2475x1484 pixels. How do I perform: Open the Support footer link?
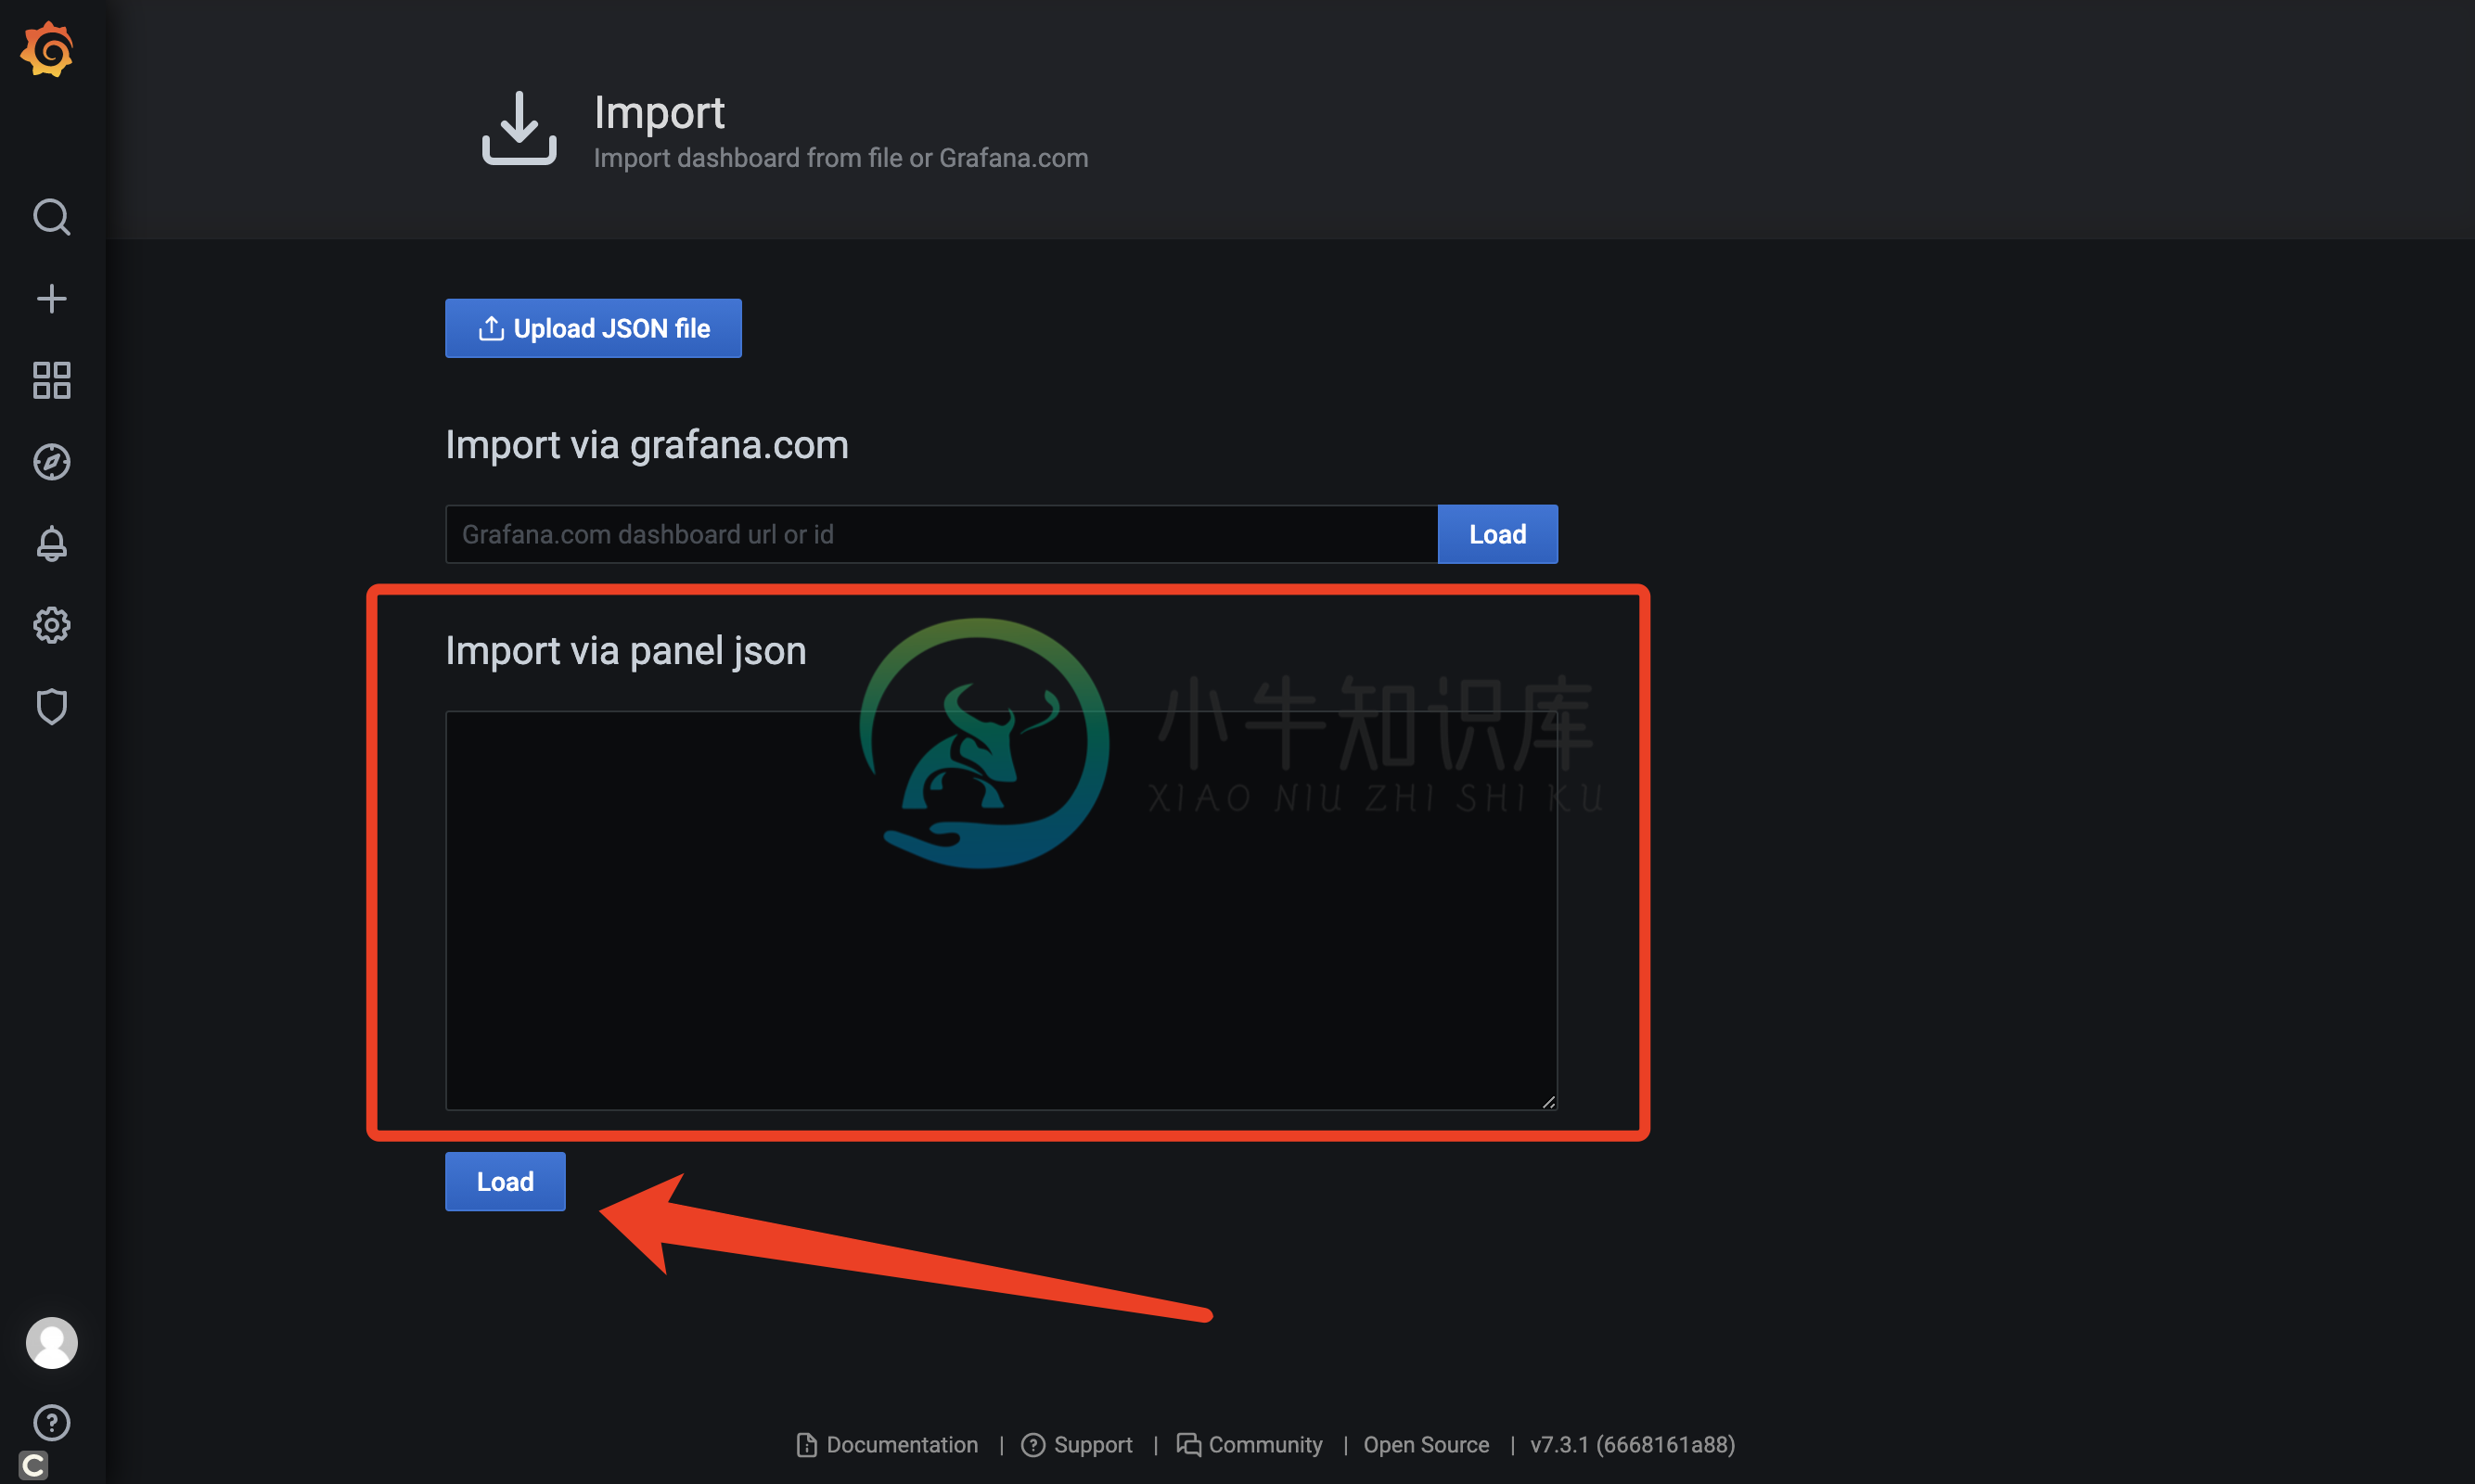(x=1077, y=1444)
